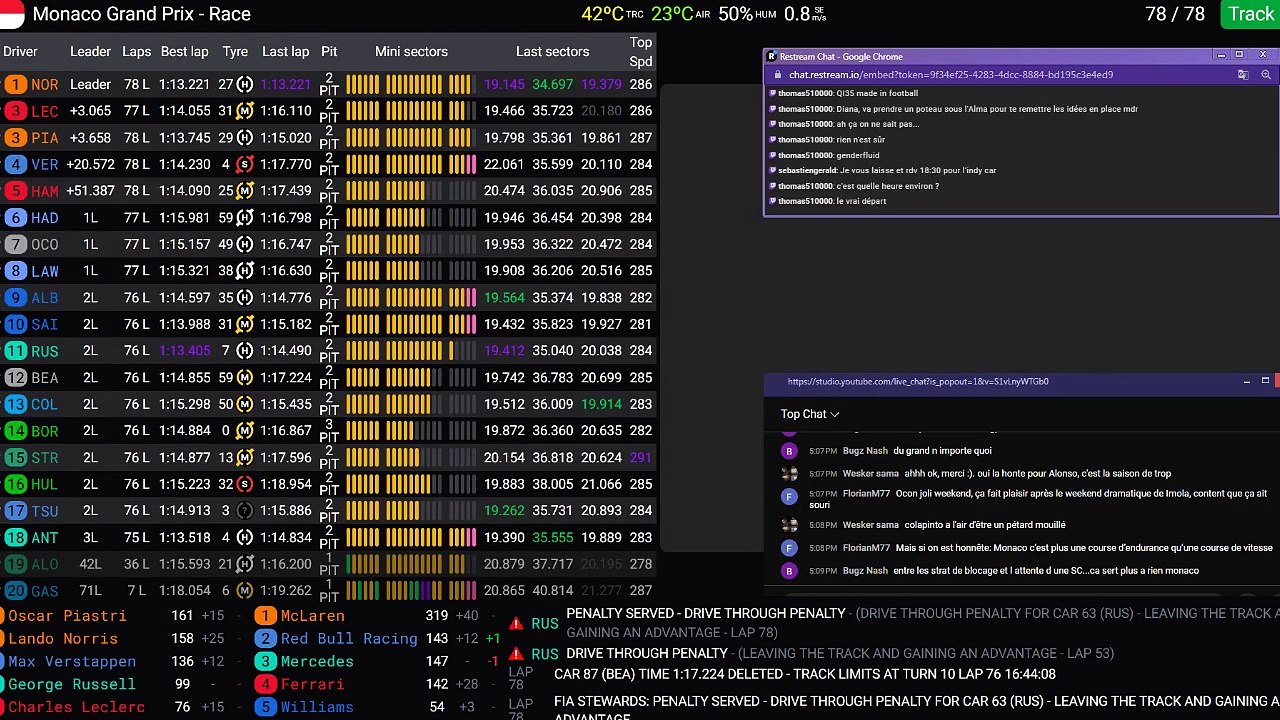1280x720 pixels.
Task: Click the Top Spd column header
Action: (641, 52)
